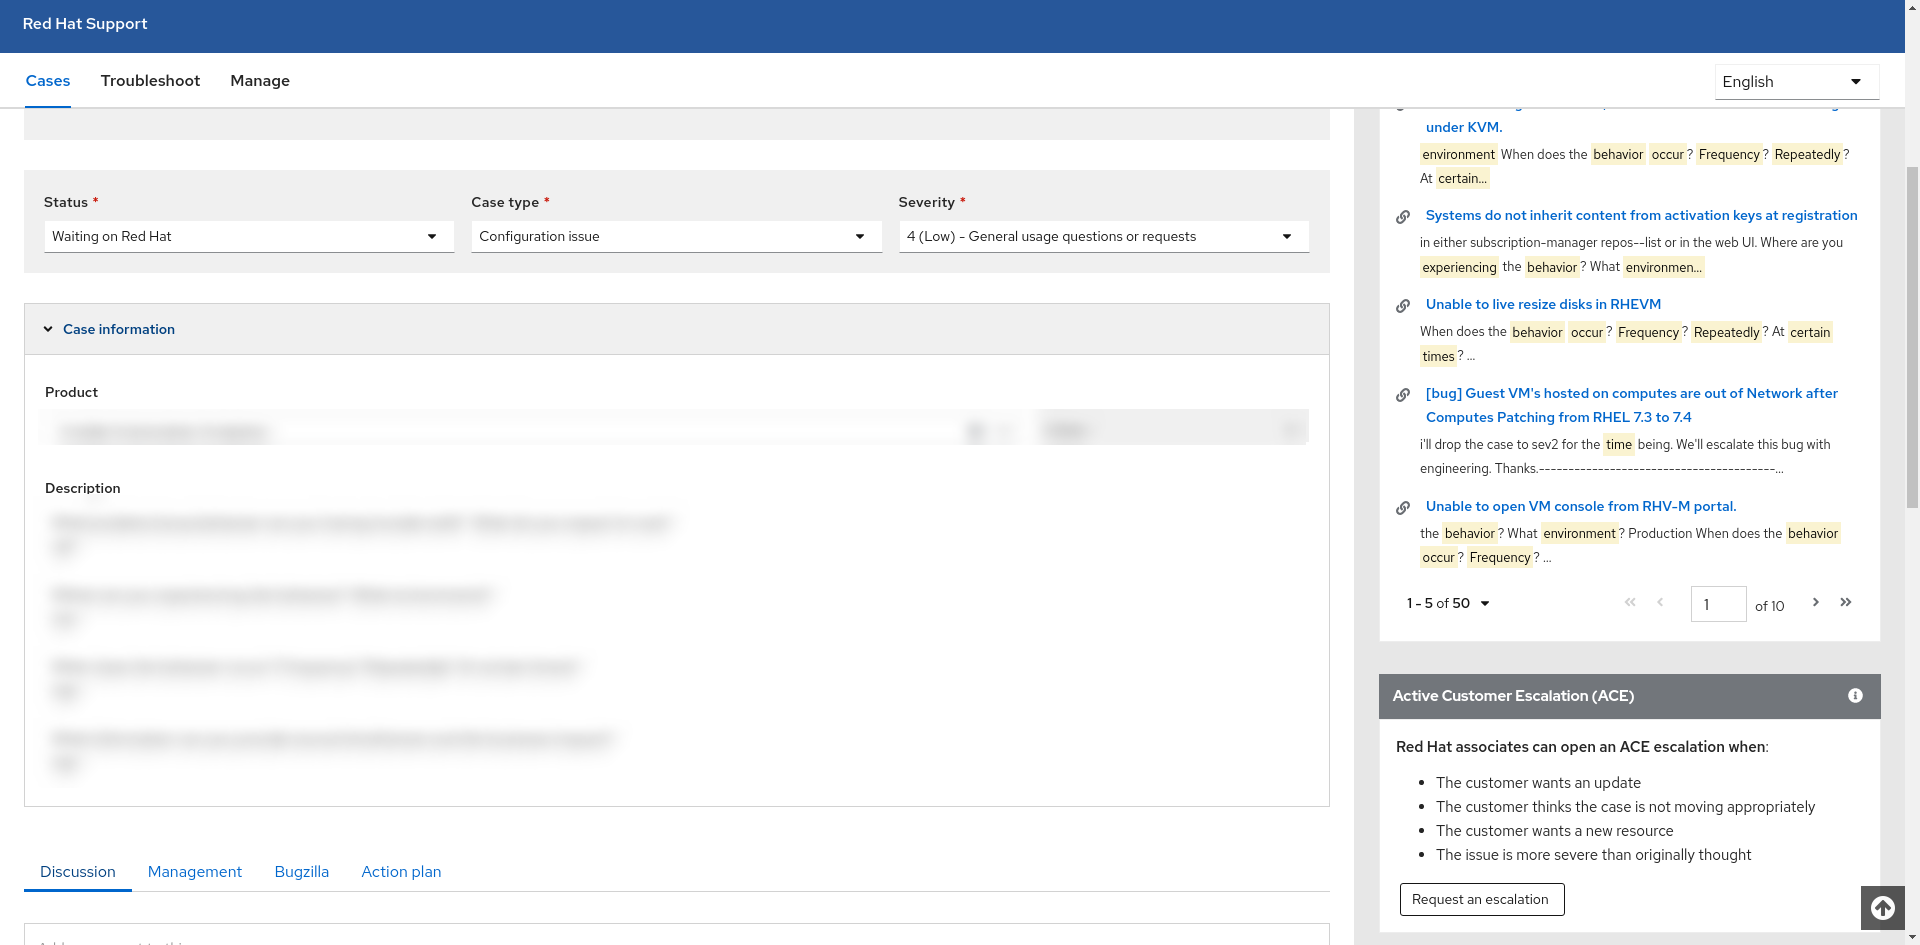Image resolution: width=1920 pixels, height=945 pixels.
Task: Collapse the Case information section
Action: click(x=48, y=329)
